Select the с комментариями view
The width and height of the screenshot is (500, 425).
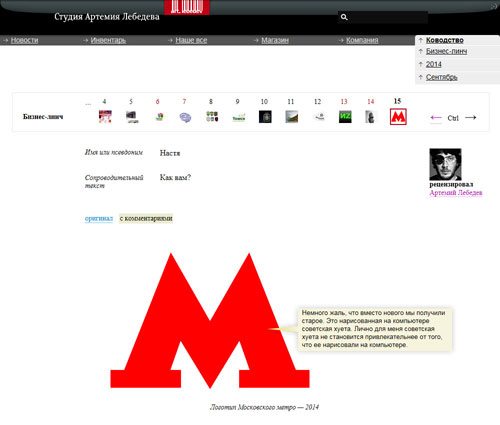click(146, 218)
